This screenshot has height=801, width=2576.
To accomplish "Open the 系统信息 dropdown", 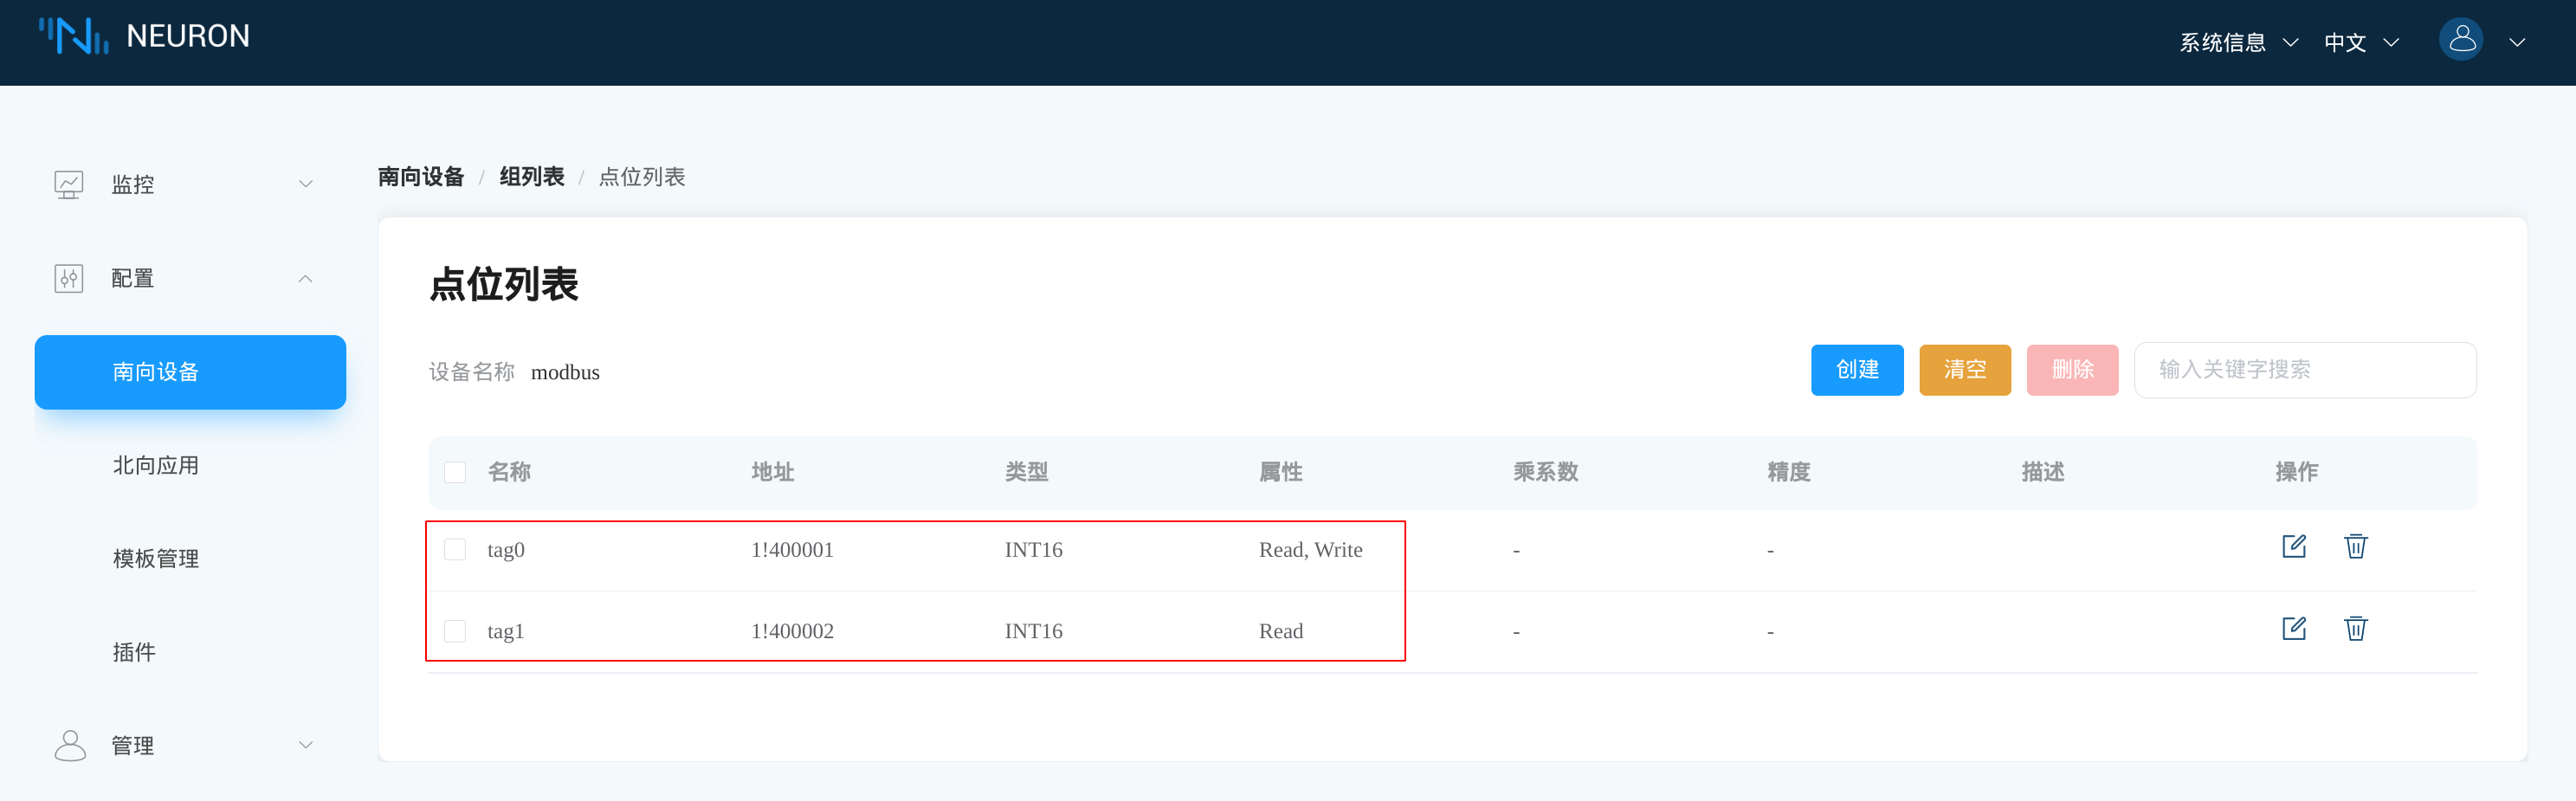I will click(x=2238, y=43).
